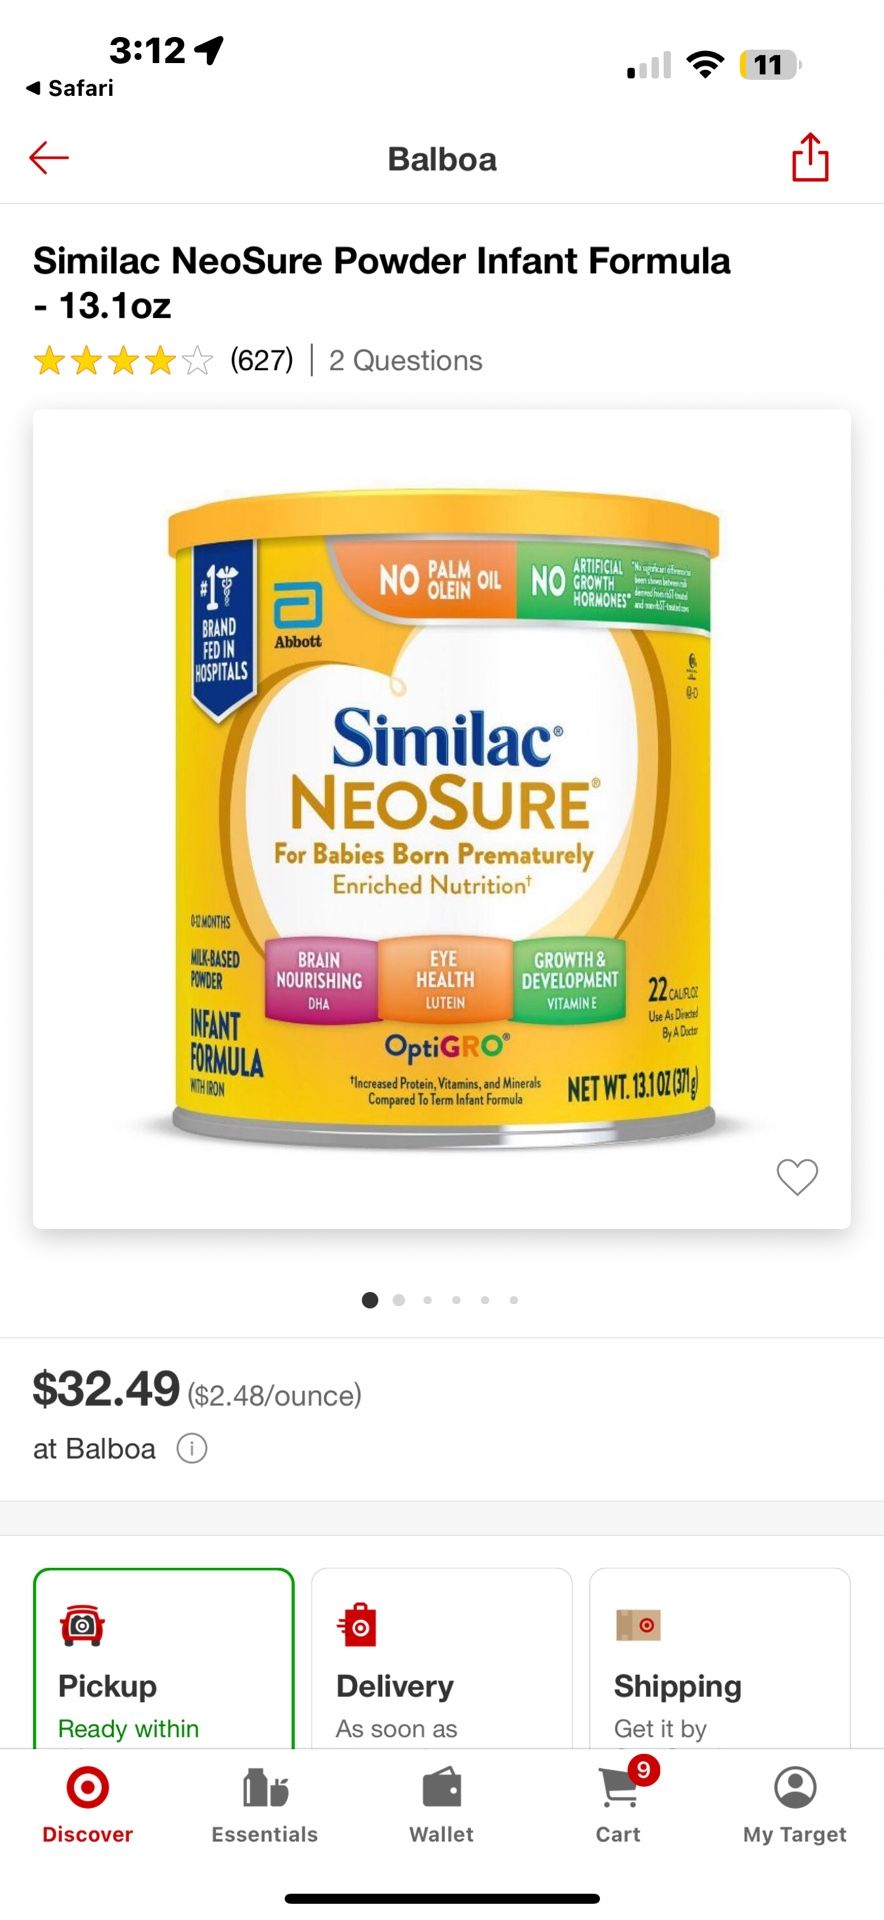
Task: Open the share sheet icon
Action: [x=810, y=157]
